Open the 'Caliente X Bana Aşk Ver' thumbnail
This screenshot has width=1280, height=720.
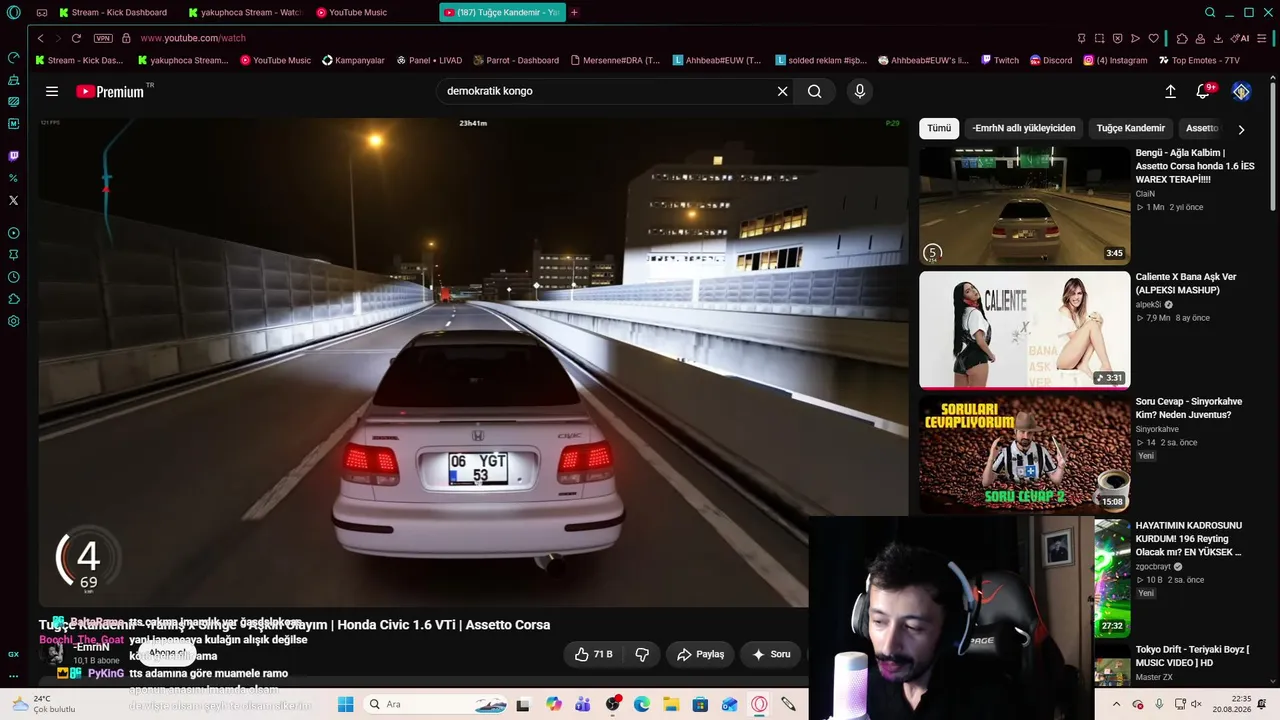point(1024,330)
